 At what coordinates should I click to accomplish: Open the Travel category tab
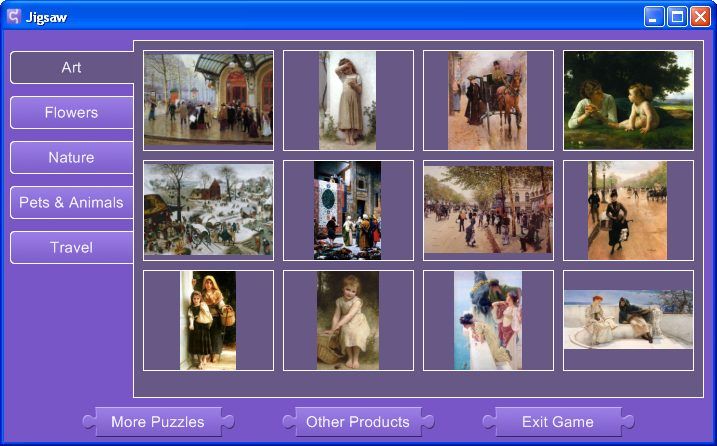[x=71, y=247]
